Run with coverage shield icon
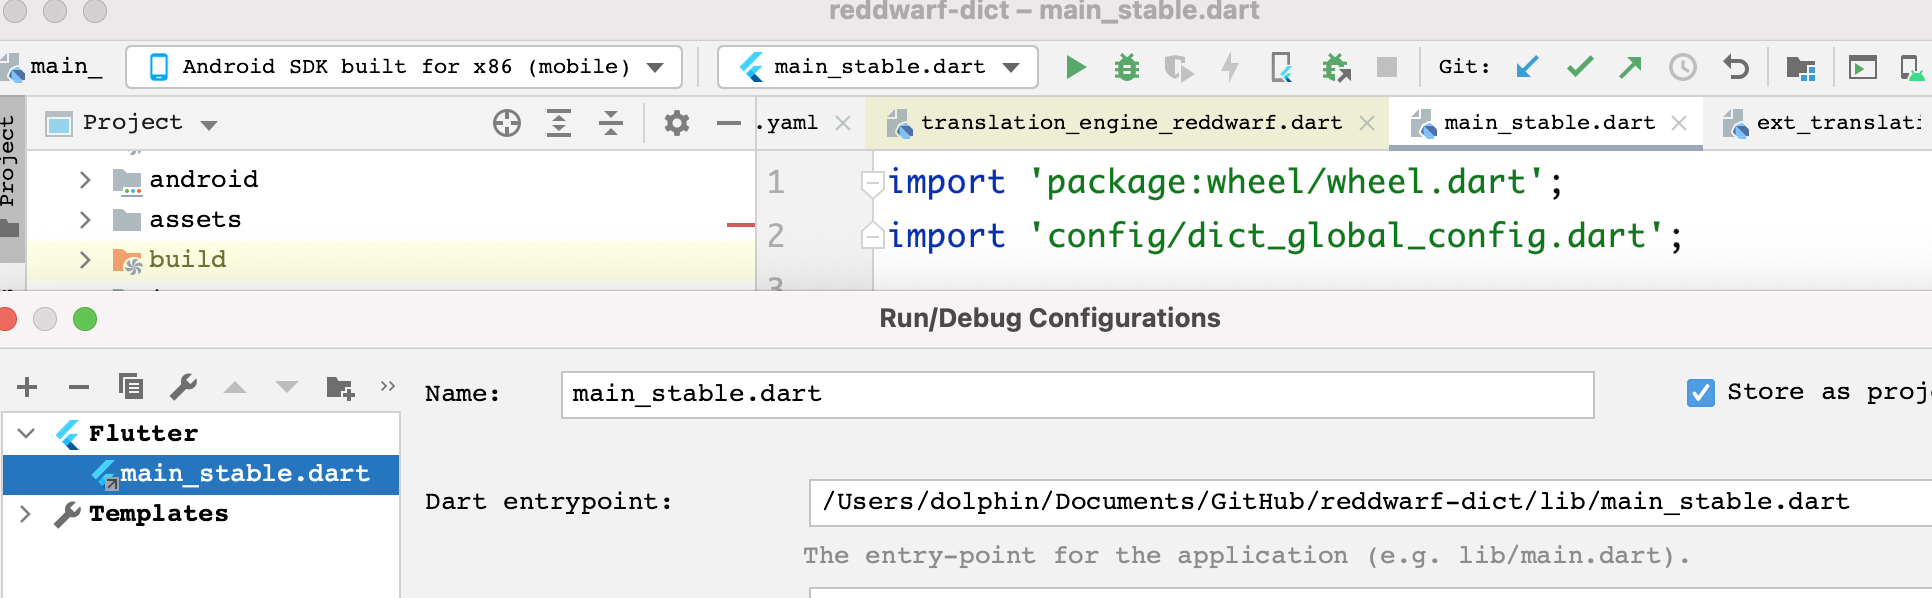 click(x=1179, y=67)
